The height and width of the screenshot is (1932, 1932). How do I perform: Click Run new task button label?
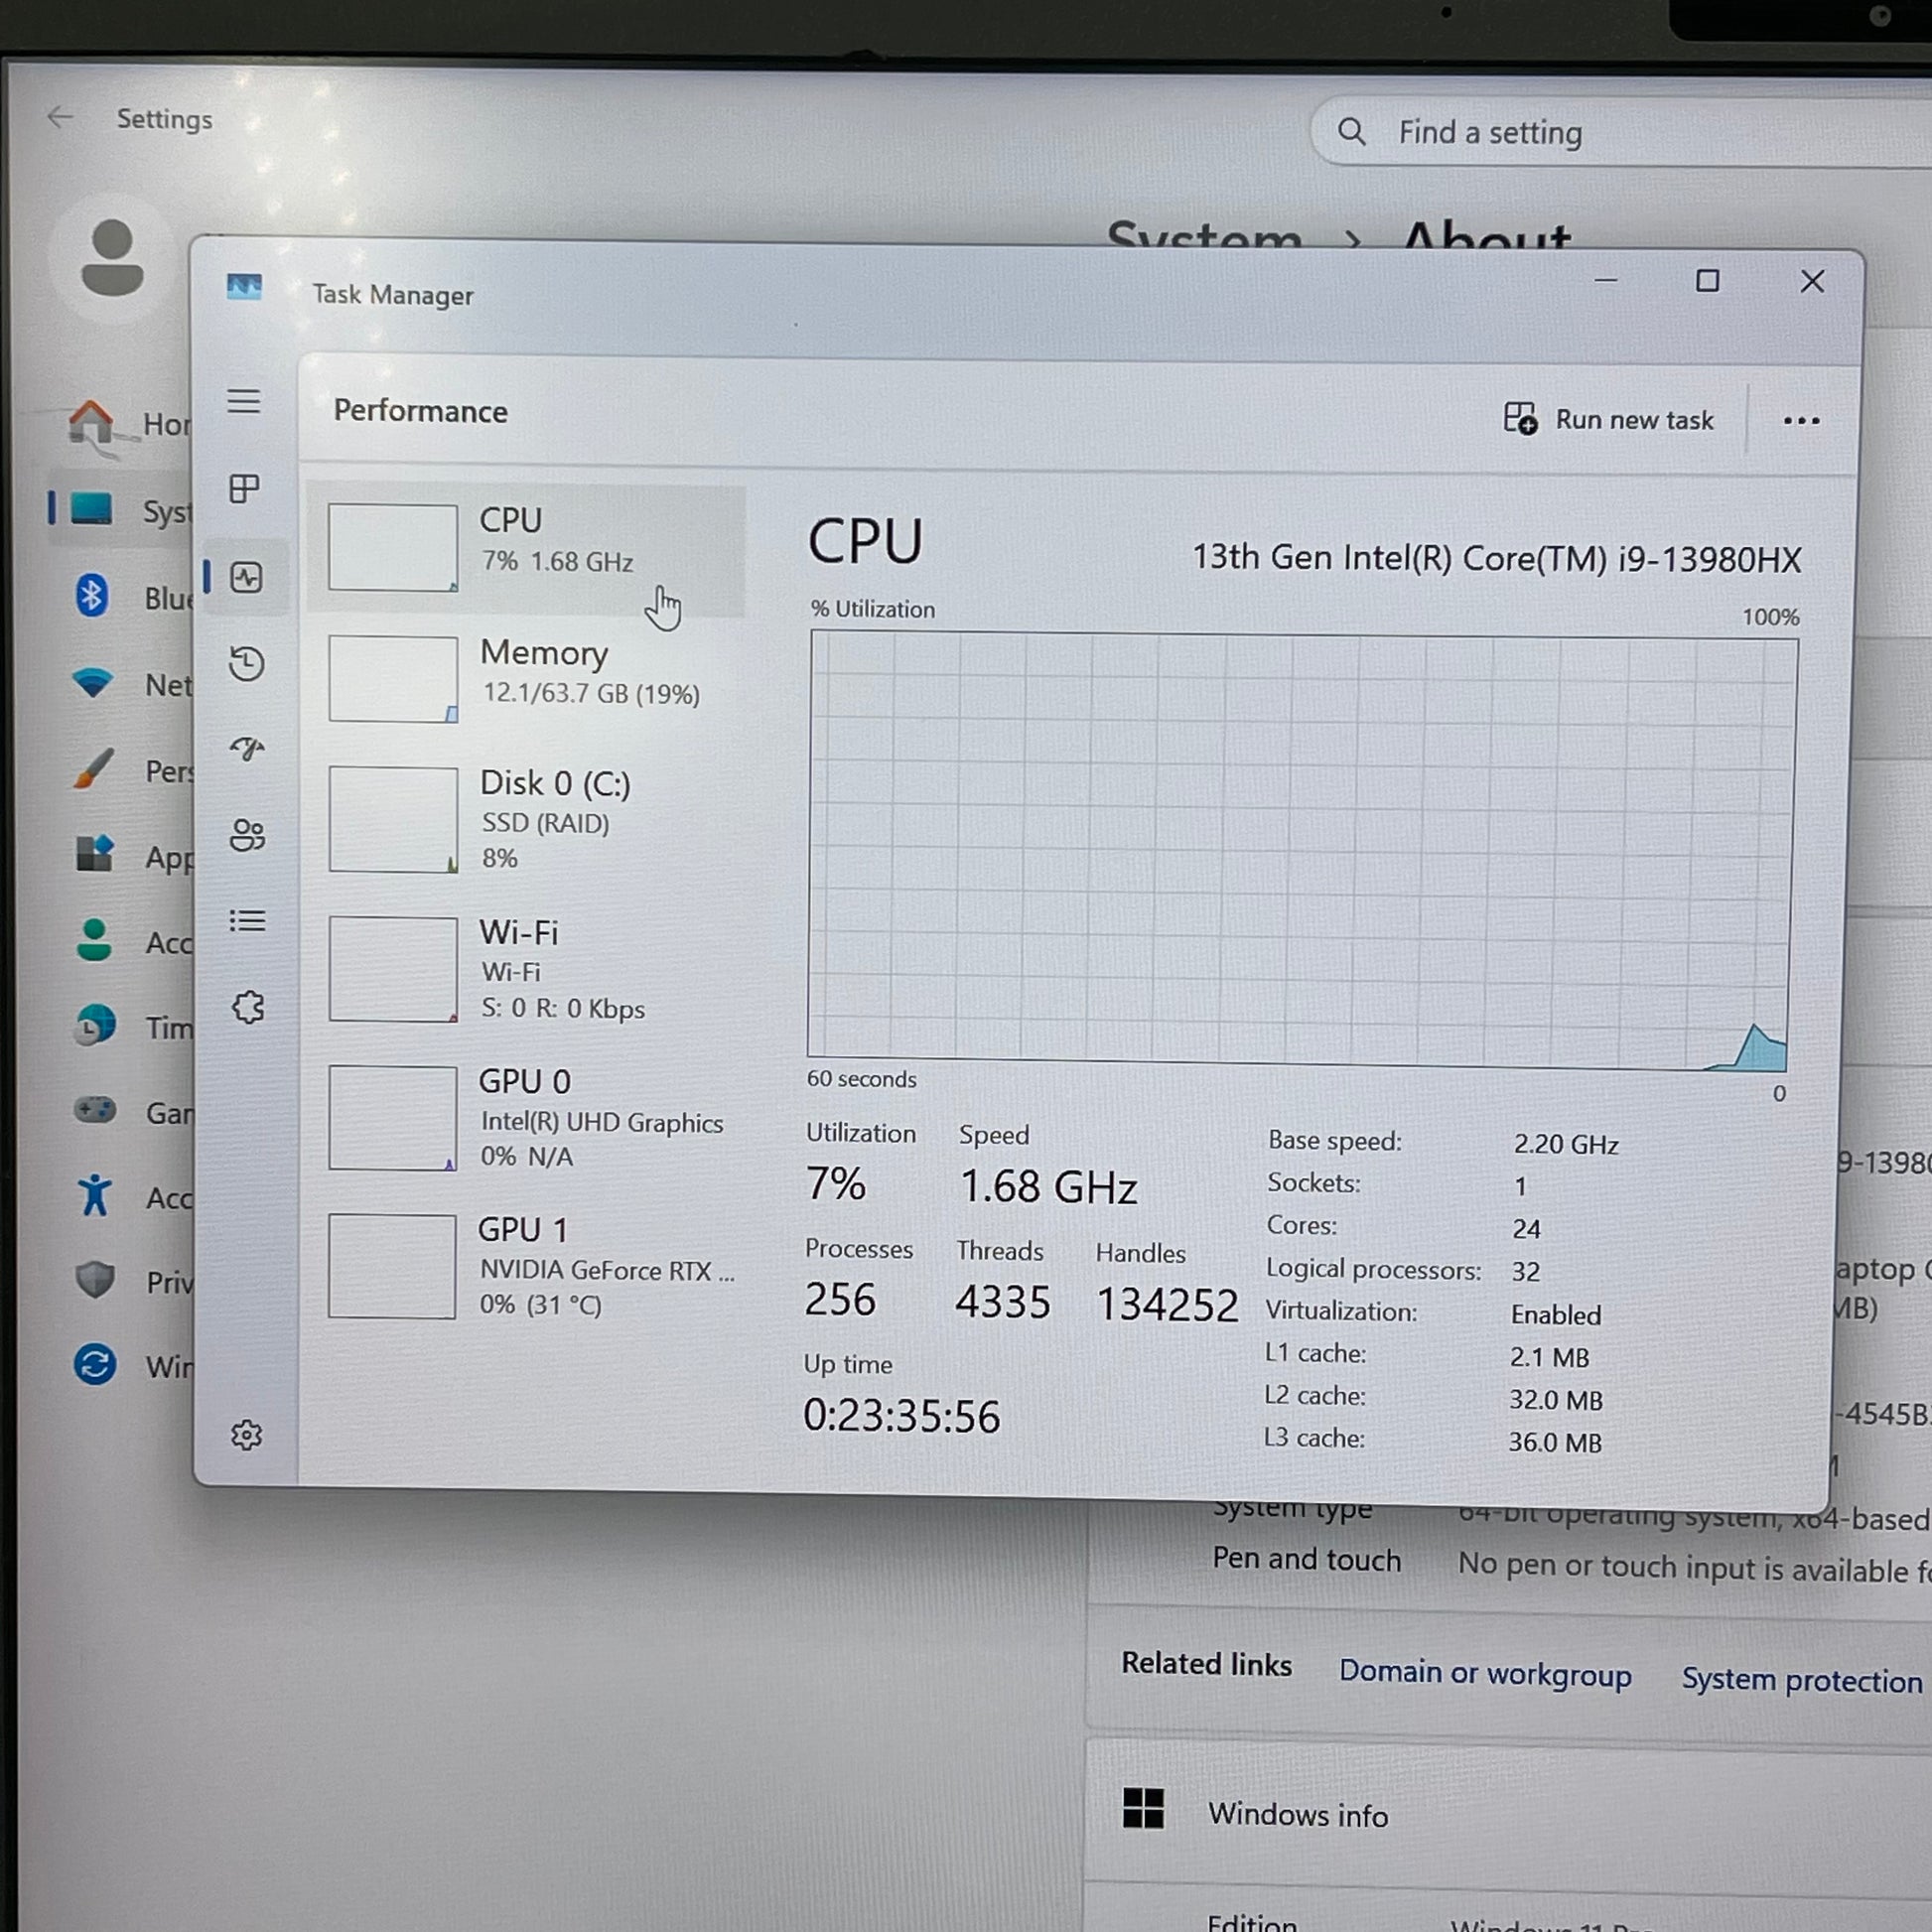tap(1634, 420)
